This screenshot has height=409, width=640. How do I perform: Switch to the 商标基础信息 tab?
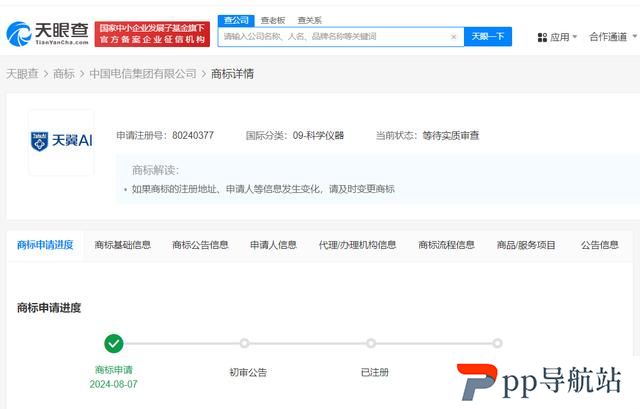(x=123, y=245)
